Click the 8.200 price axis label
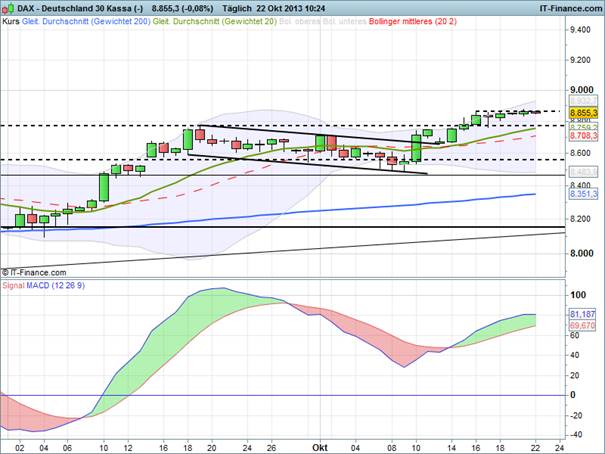 point(580,219)
